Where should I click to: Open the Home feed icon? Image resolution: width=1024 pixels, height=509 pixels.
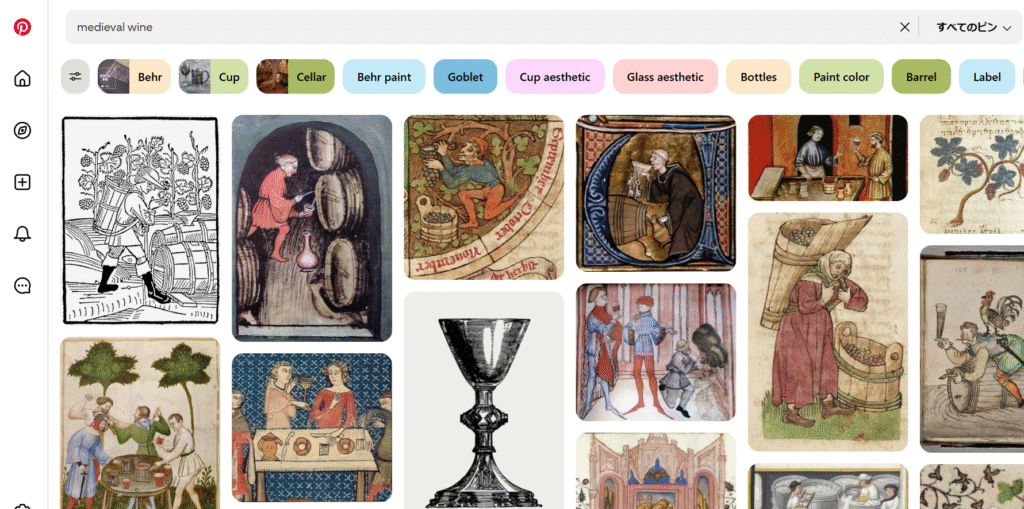pyautogui.click(x=22, y=78)
